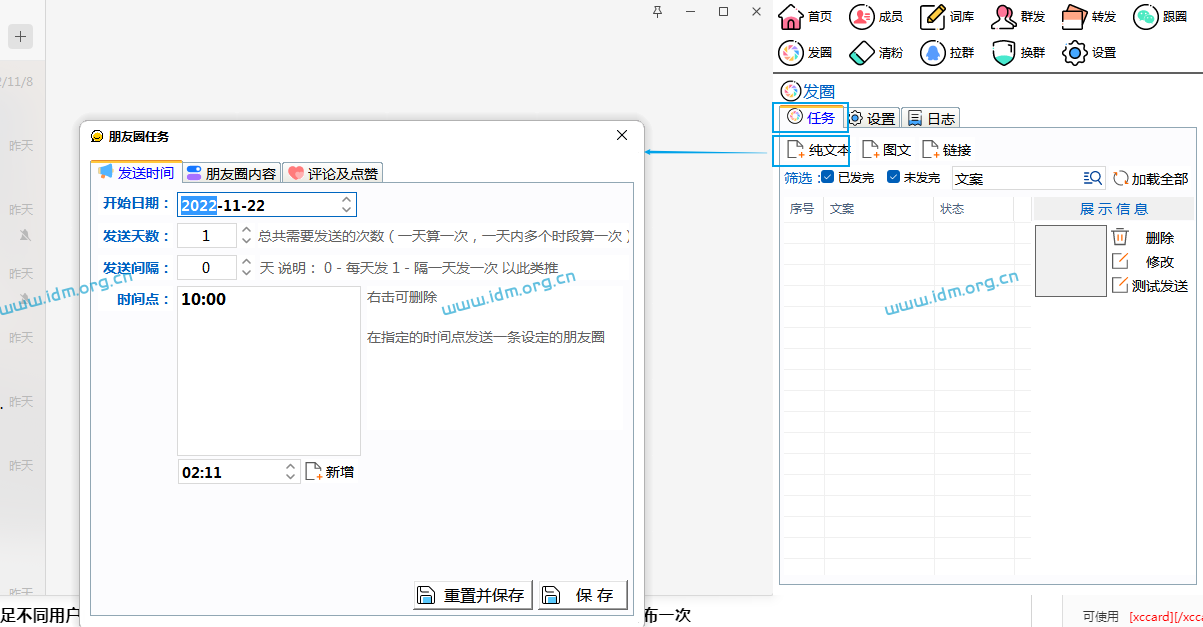Add new time with 新增 icon
The image size is (1203, 627).
[313, 471]
